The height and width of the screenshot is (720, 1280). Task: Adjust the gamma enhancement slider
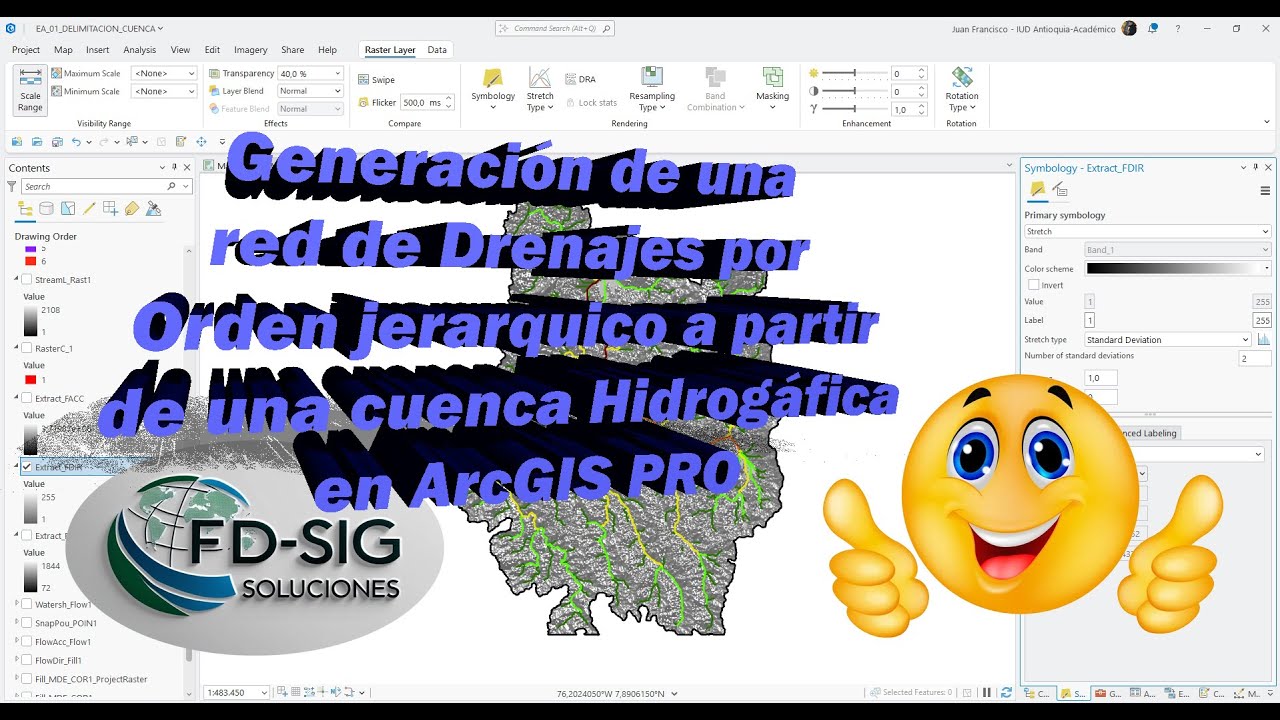[x=853, y=109]
